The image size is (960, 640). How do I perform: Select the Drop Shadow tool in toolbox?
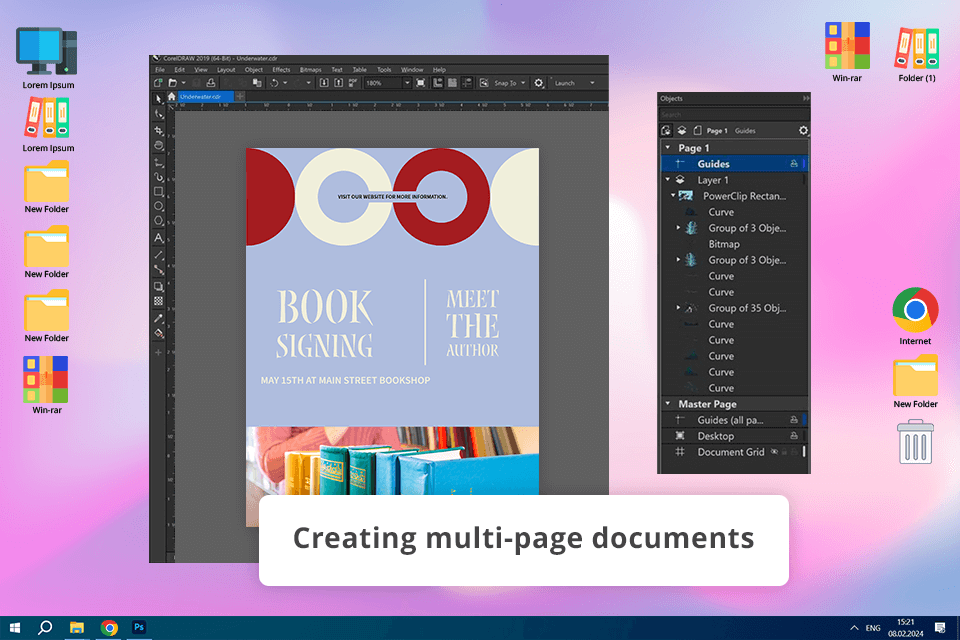click(159, 286)
